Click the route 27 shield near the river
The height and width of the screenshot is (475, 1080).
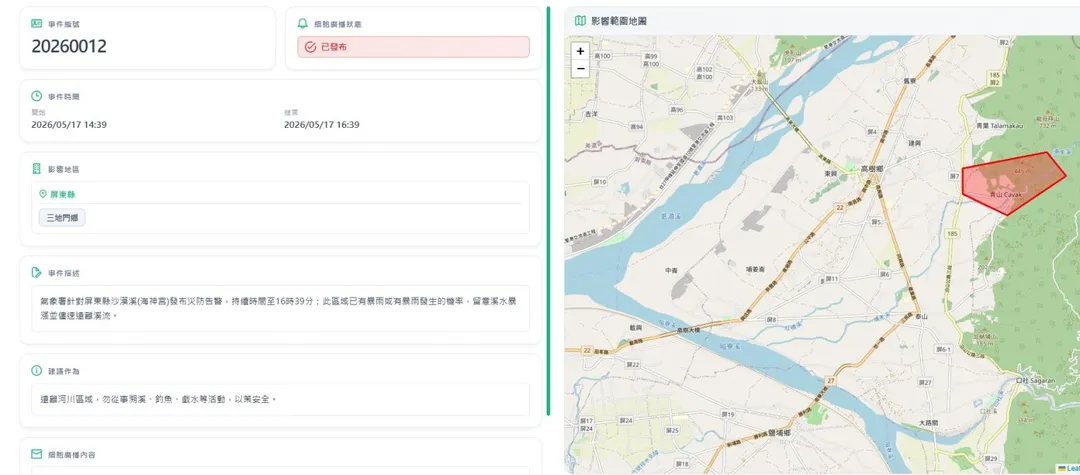point(831,380)
